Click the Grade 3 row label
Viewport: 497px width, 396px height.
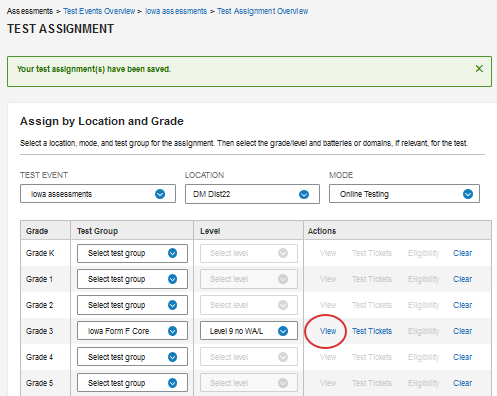pos(39,331)
